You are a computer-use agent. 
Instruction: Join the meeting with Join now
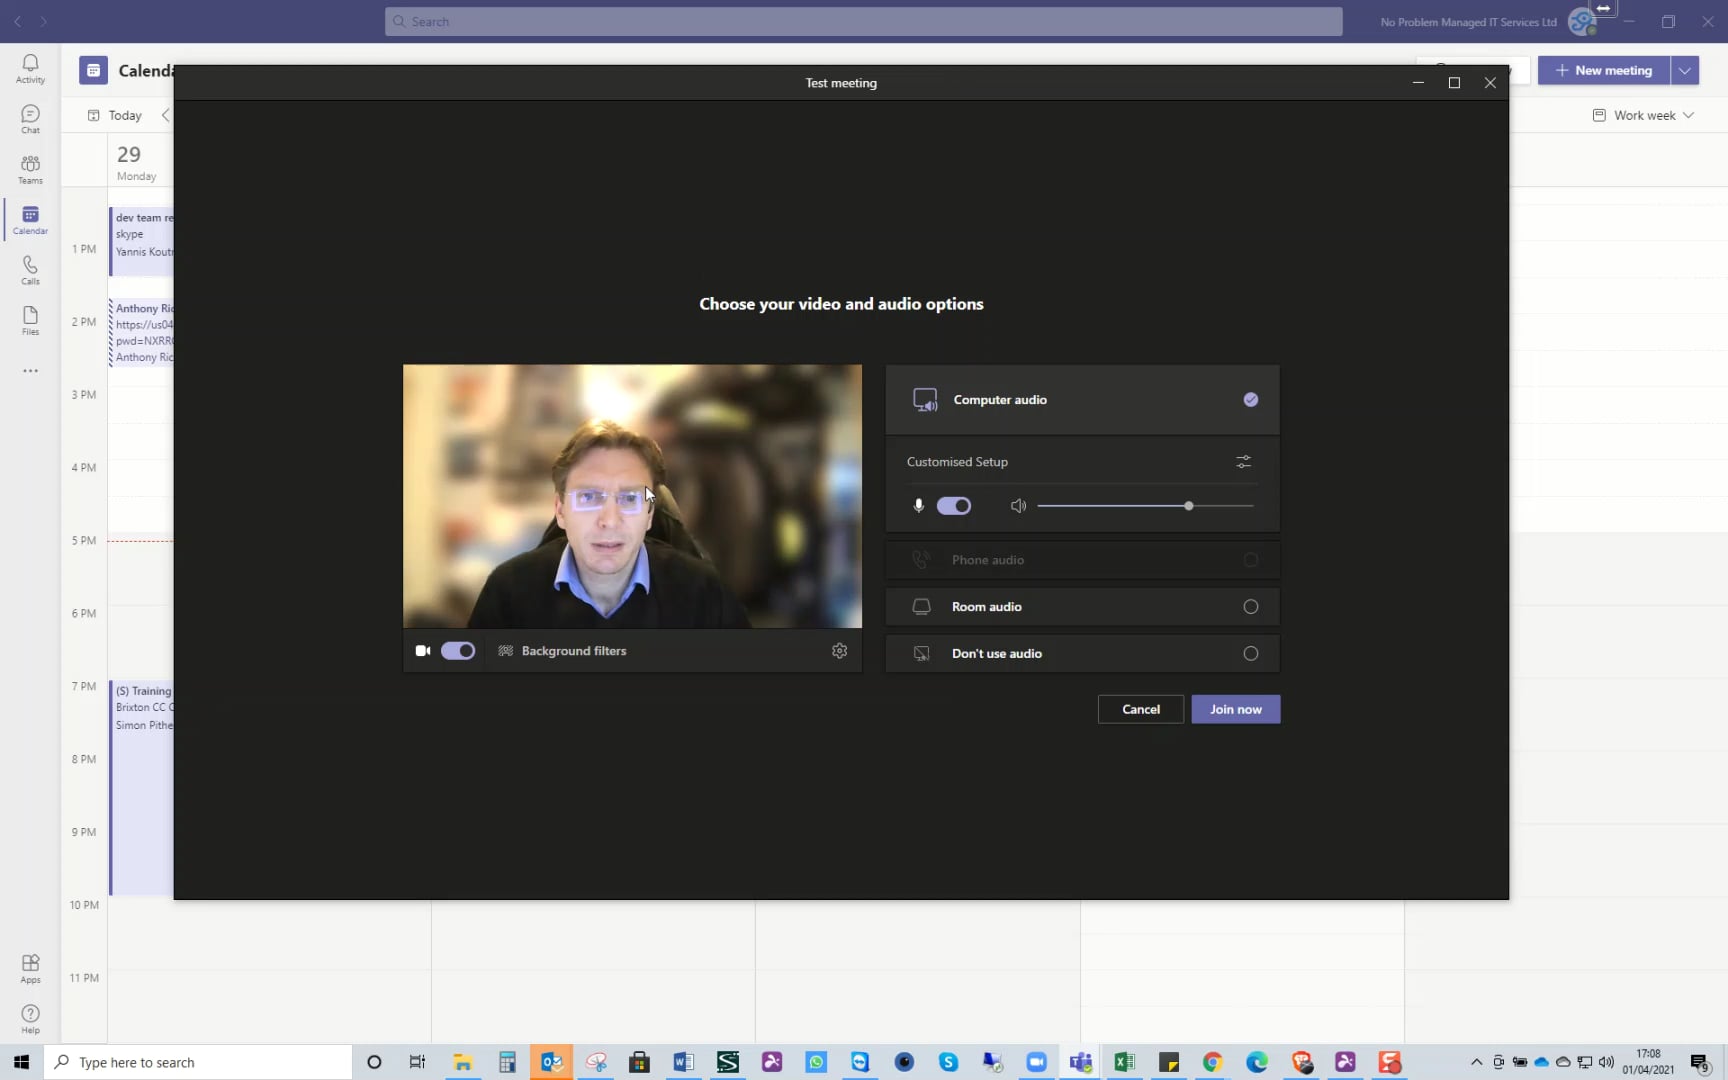[x=1235, y=709]
